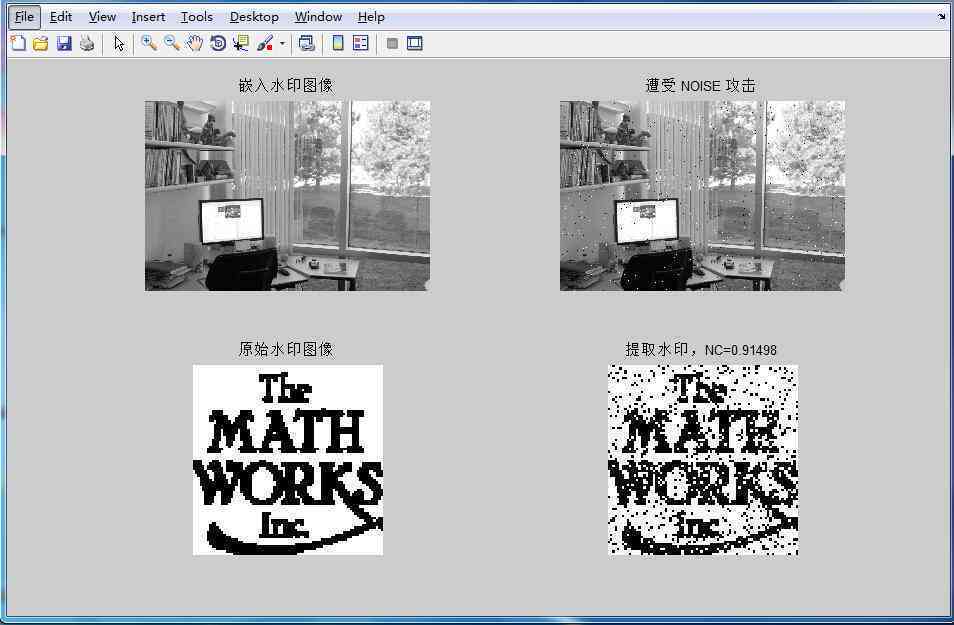This screenshot has width=954, height=625.
Task: Open the File menu
Action: pos(24,17)
